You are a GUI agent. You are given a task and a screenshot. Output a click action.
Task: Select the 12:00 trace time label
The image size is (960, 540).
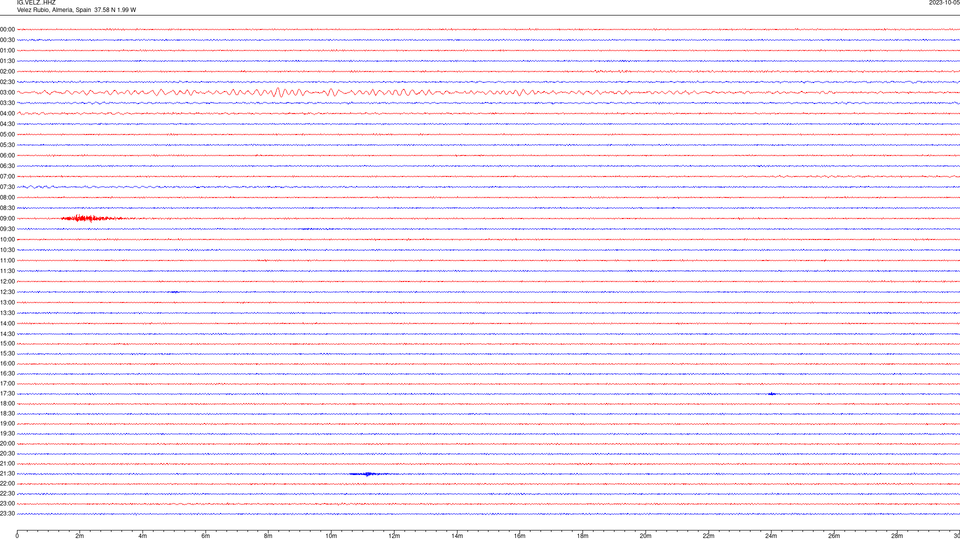coord(7,282)
